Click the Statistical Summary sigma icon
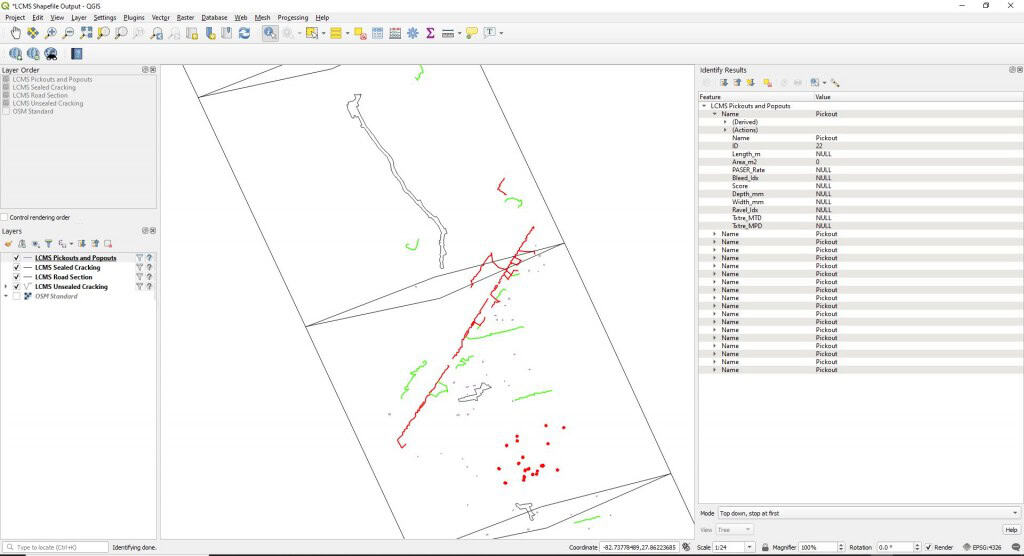1024x556 pixels. (x=430, y=33)
